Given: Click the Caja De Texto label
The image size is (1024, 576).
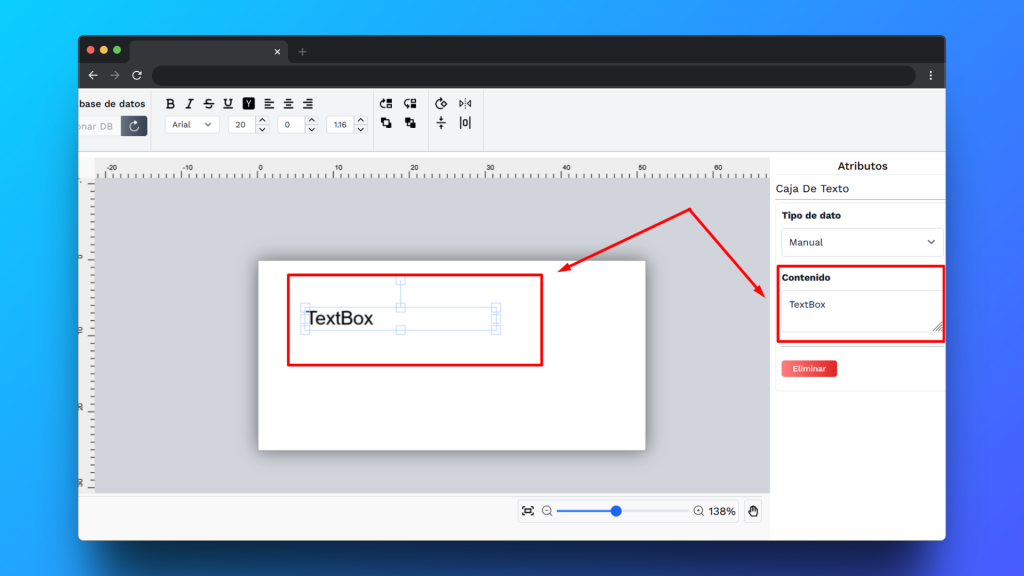Looking at the screenshot, I should click(812, 188).
